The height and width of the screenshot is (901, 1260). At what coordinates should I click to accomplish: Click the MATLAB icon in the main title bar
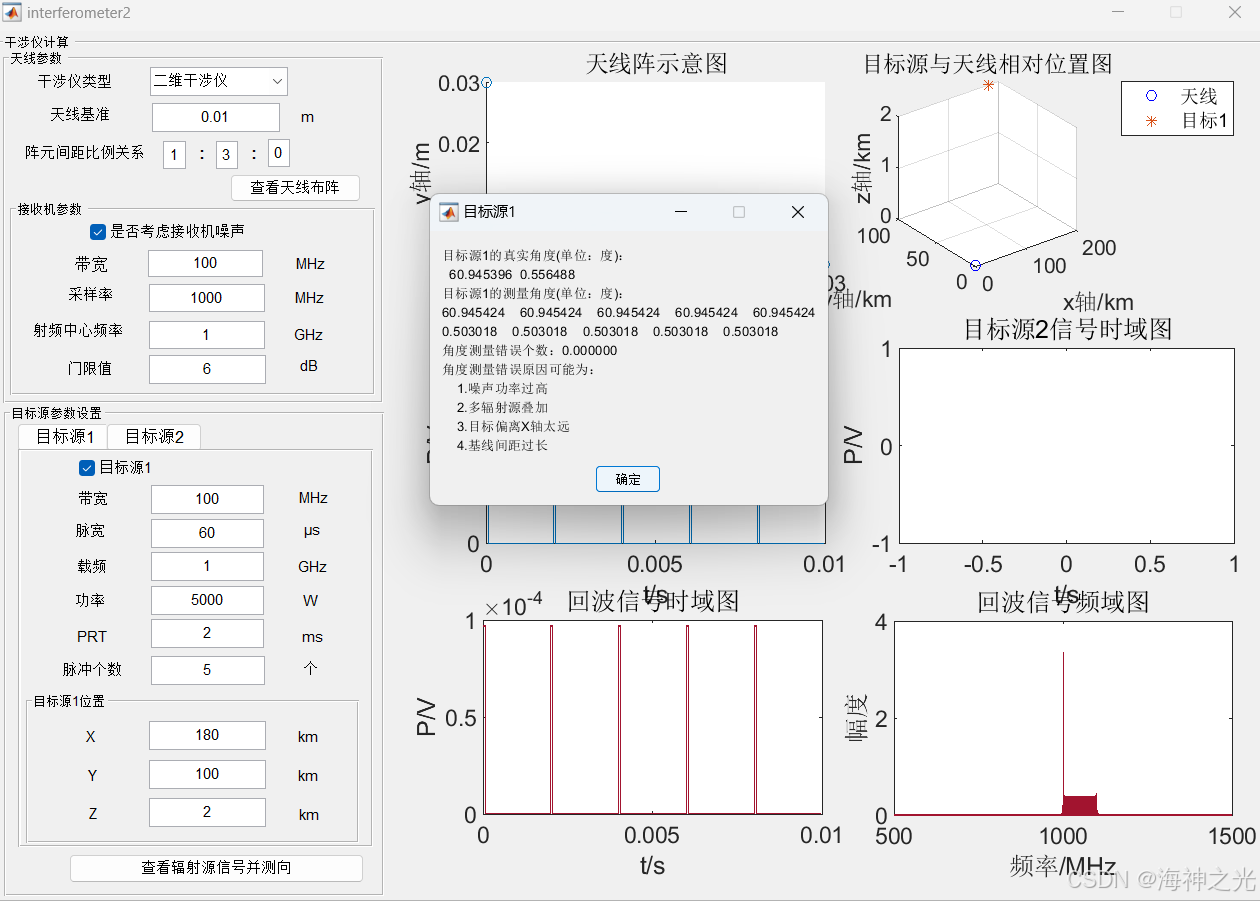(x=14, y=12)
